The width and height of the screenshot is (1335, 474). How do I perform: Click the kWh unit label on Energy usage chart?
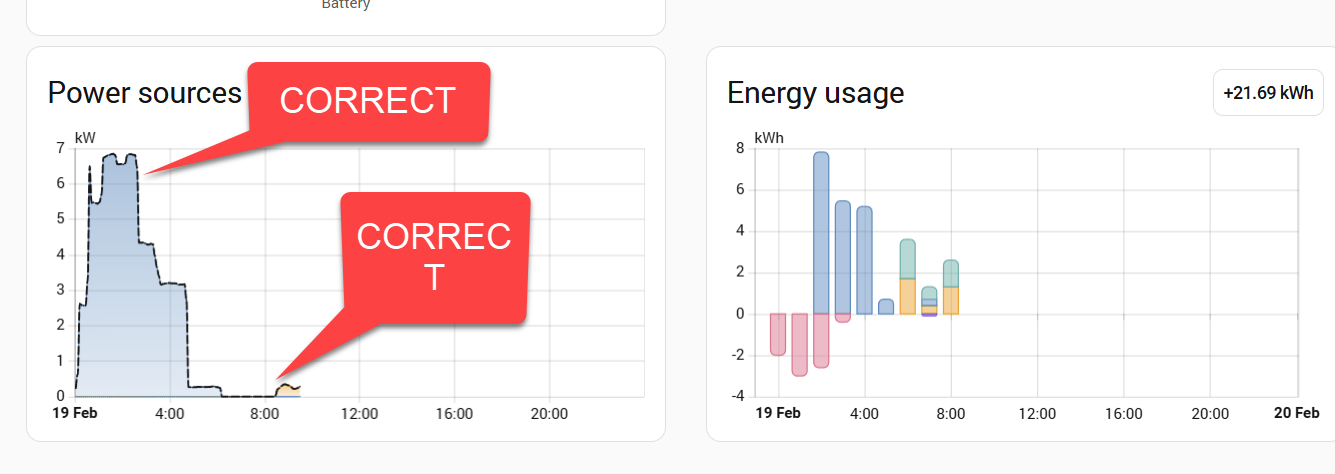(768, 136)
